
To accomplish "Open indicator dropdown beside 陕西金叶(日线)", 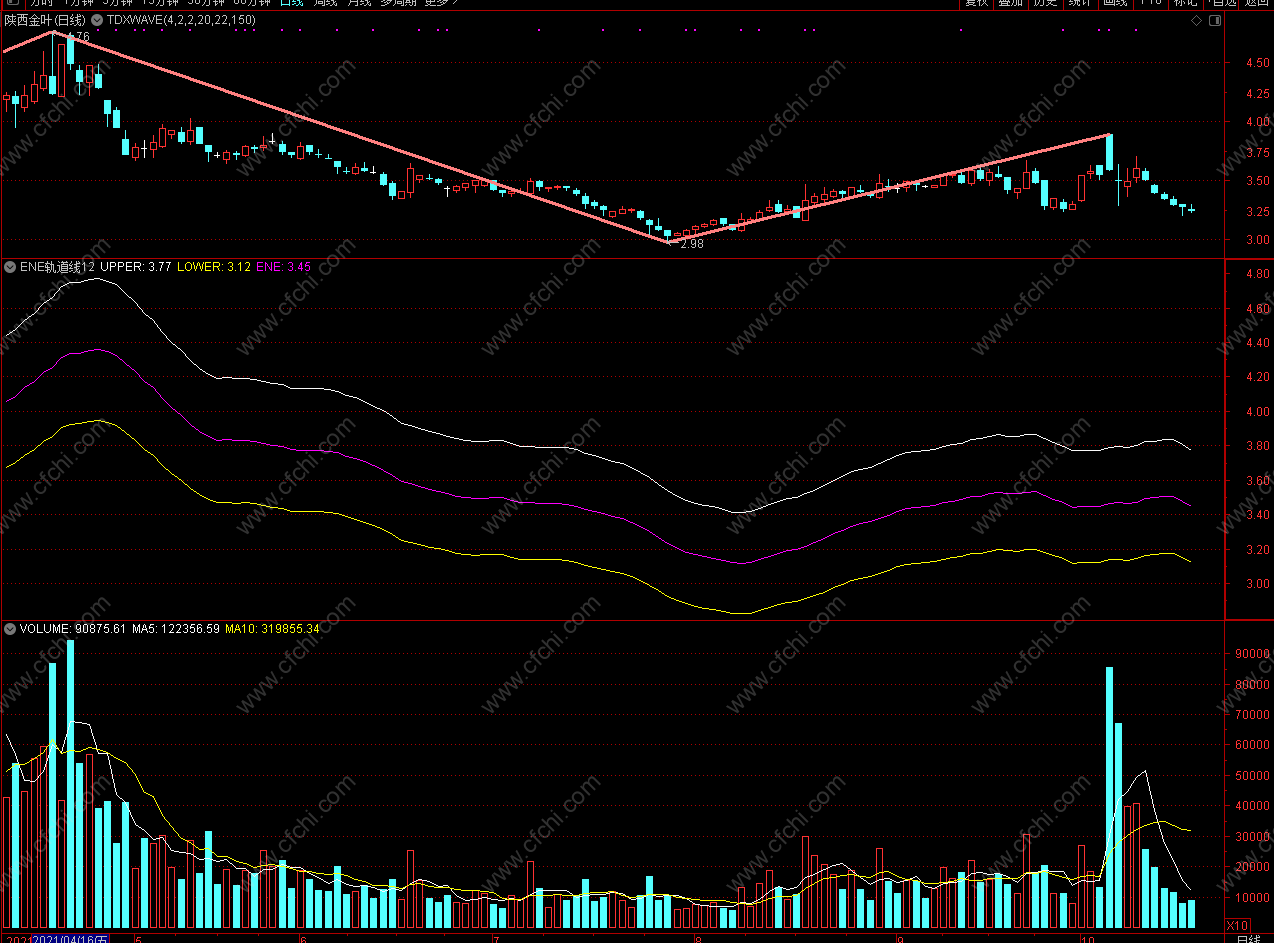I will coord(96,20).
